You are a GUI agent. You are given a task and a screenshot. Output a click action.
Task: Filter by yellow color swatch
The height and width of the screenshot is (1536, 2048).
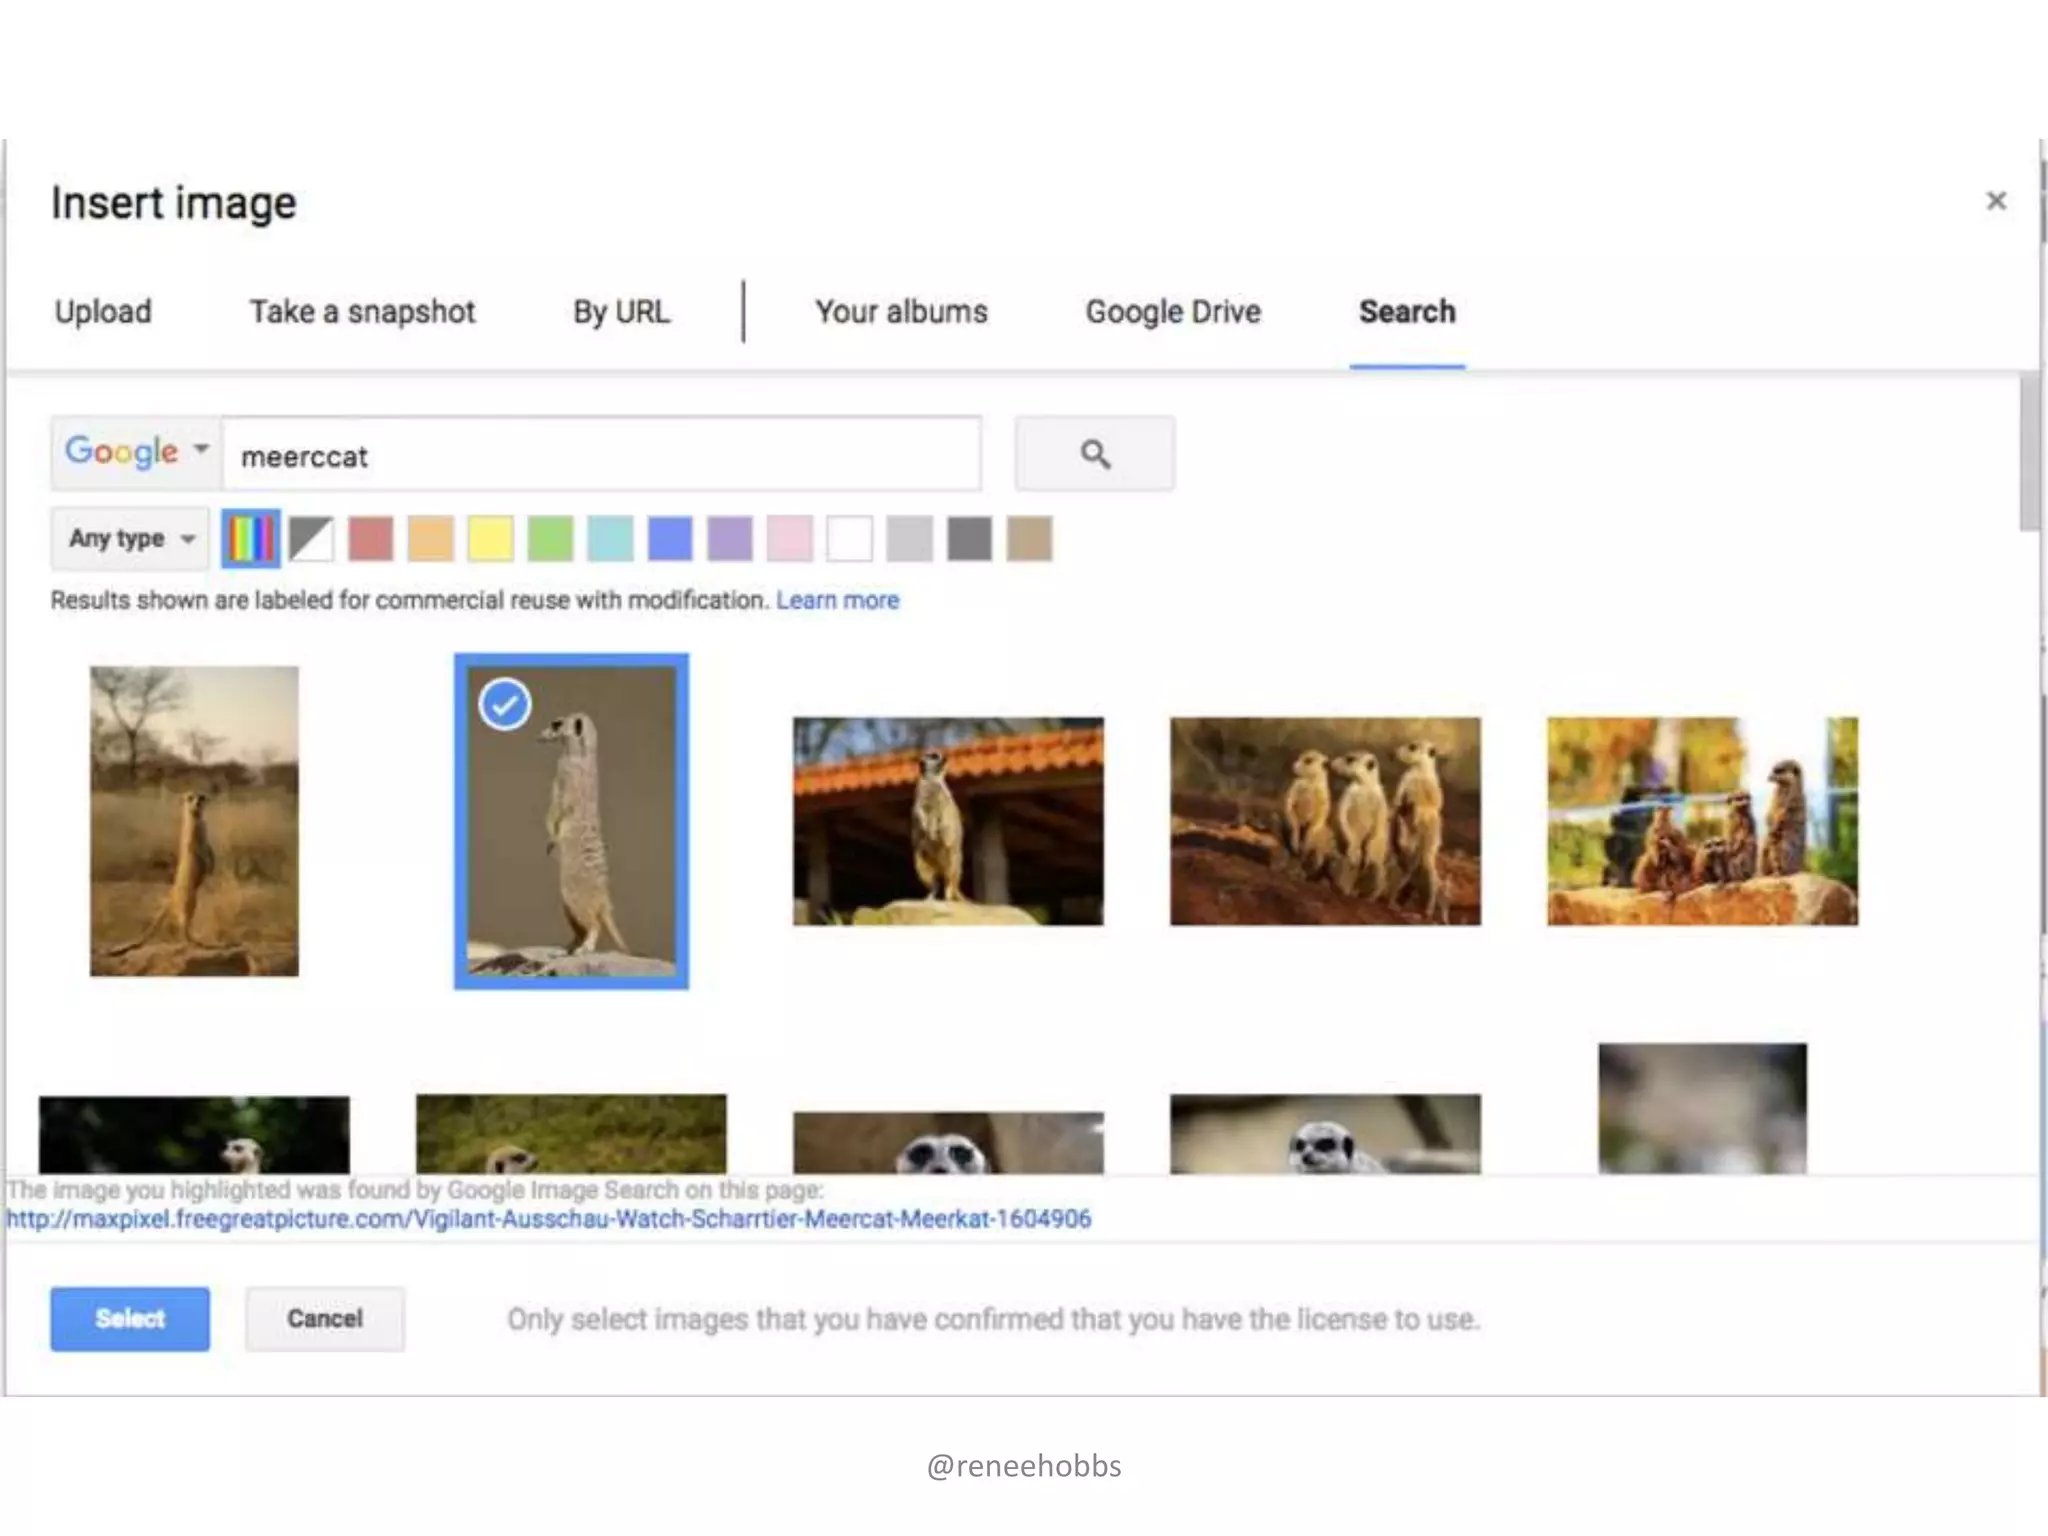coord(491,539)
